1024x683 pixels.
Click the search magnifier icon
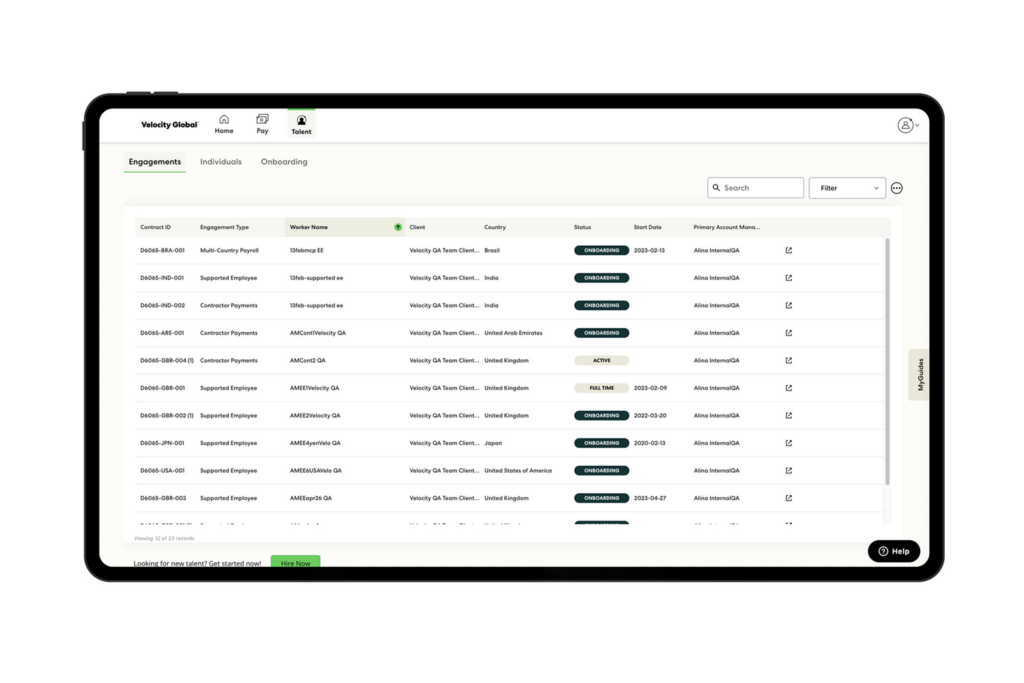pyautogui.click(x=716, y=187)
